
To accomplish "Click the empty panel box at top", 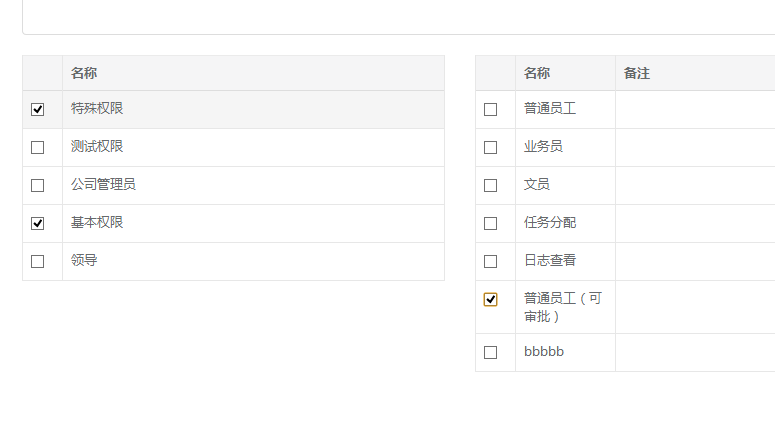I will [398, 17].
